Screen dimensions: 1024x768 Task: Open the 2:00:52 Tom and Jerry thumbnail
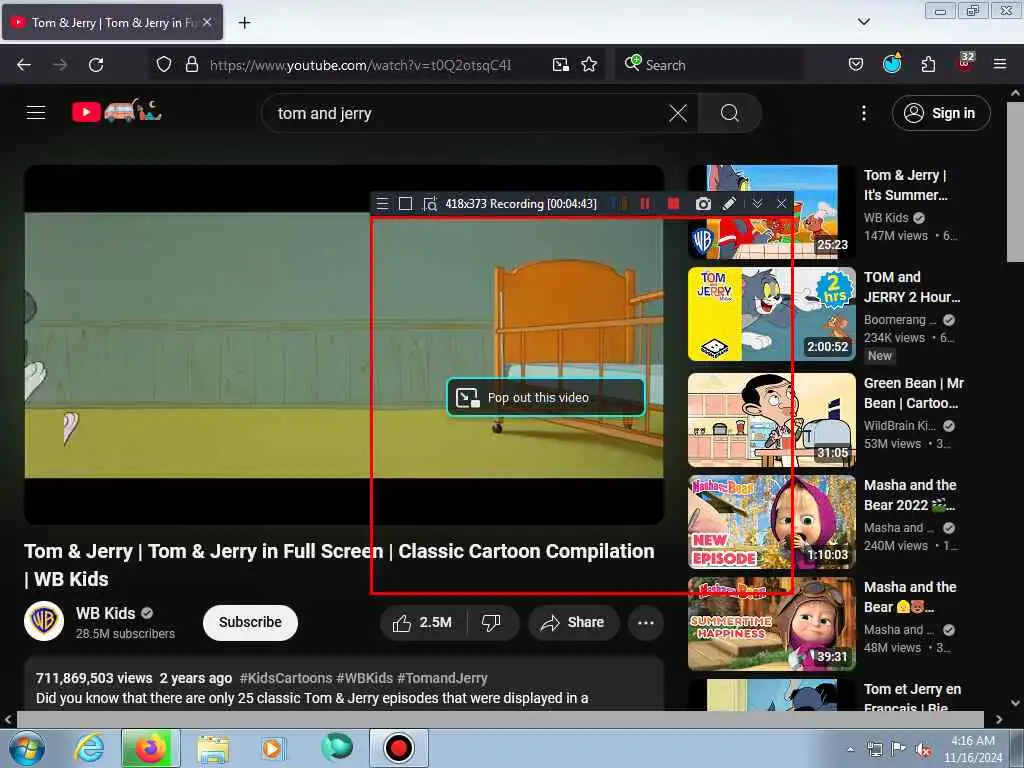pyautogui.click(x=771, y=313)
